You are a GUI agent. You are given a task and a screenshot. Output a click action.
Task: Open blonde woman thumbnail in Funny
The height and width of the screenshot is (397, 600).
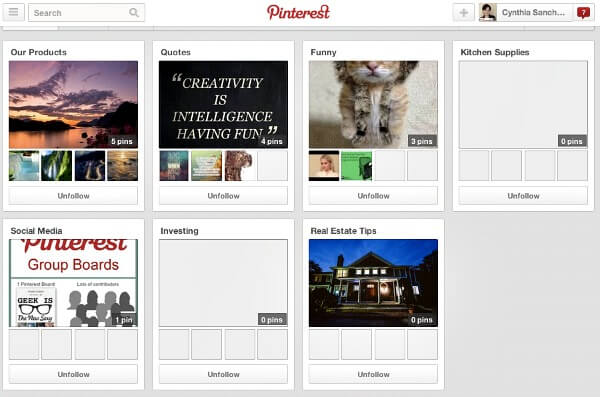coord(324,166)
